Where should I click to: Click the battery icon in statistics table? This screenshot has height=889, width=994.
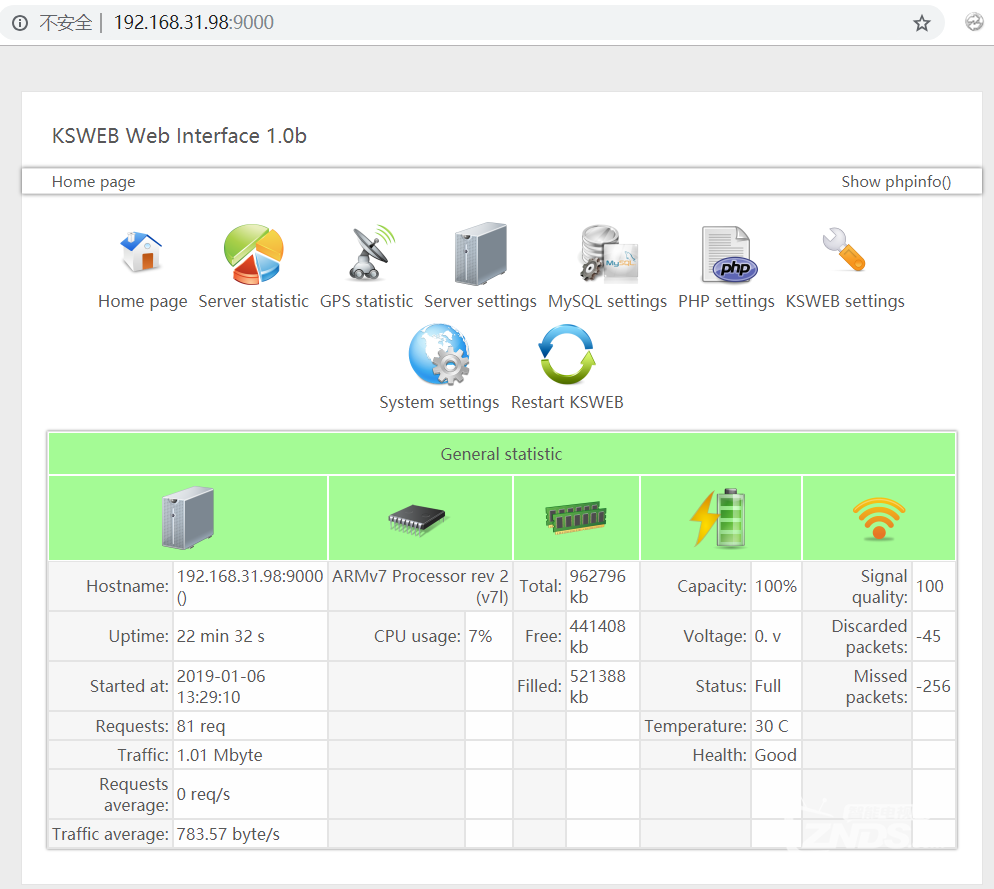[720, 518]
